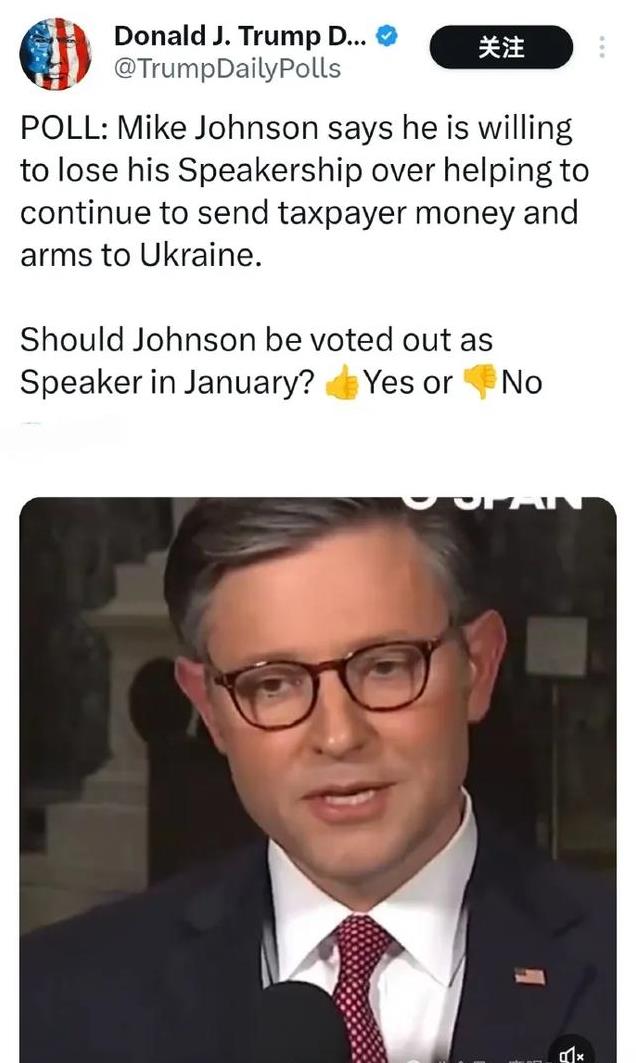This screenshot has height=1063, width=636.
Task: Click the word Ukraine in the tweet
Action: [201, 255]
